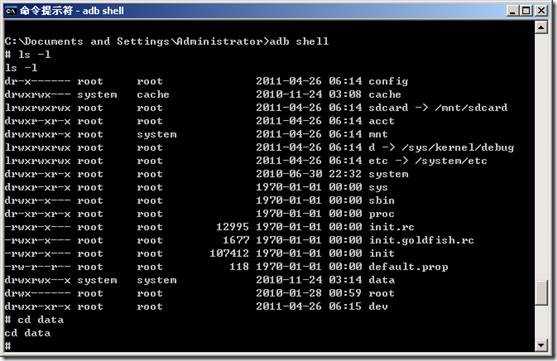Select the 'cache' directory name in the last column
Viewport: 557px width, 361px height.
[x=385, y=95]
